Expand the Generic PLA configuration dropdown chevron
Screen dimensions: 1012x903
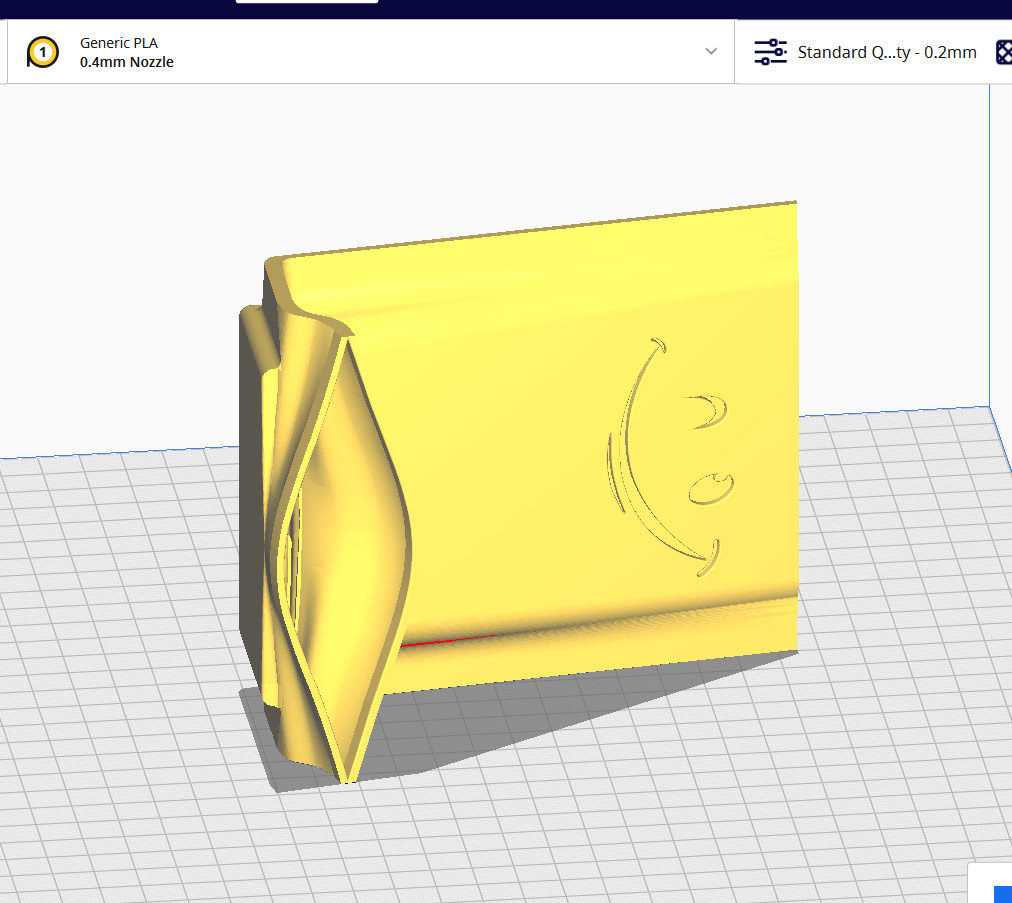point(711,52)
